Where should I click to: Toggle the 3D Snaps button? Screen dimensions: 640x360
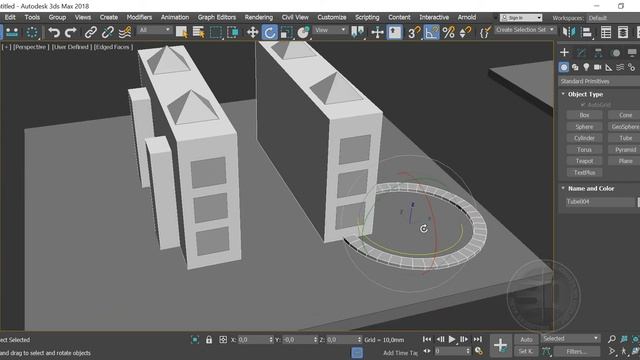coord(413,32)
